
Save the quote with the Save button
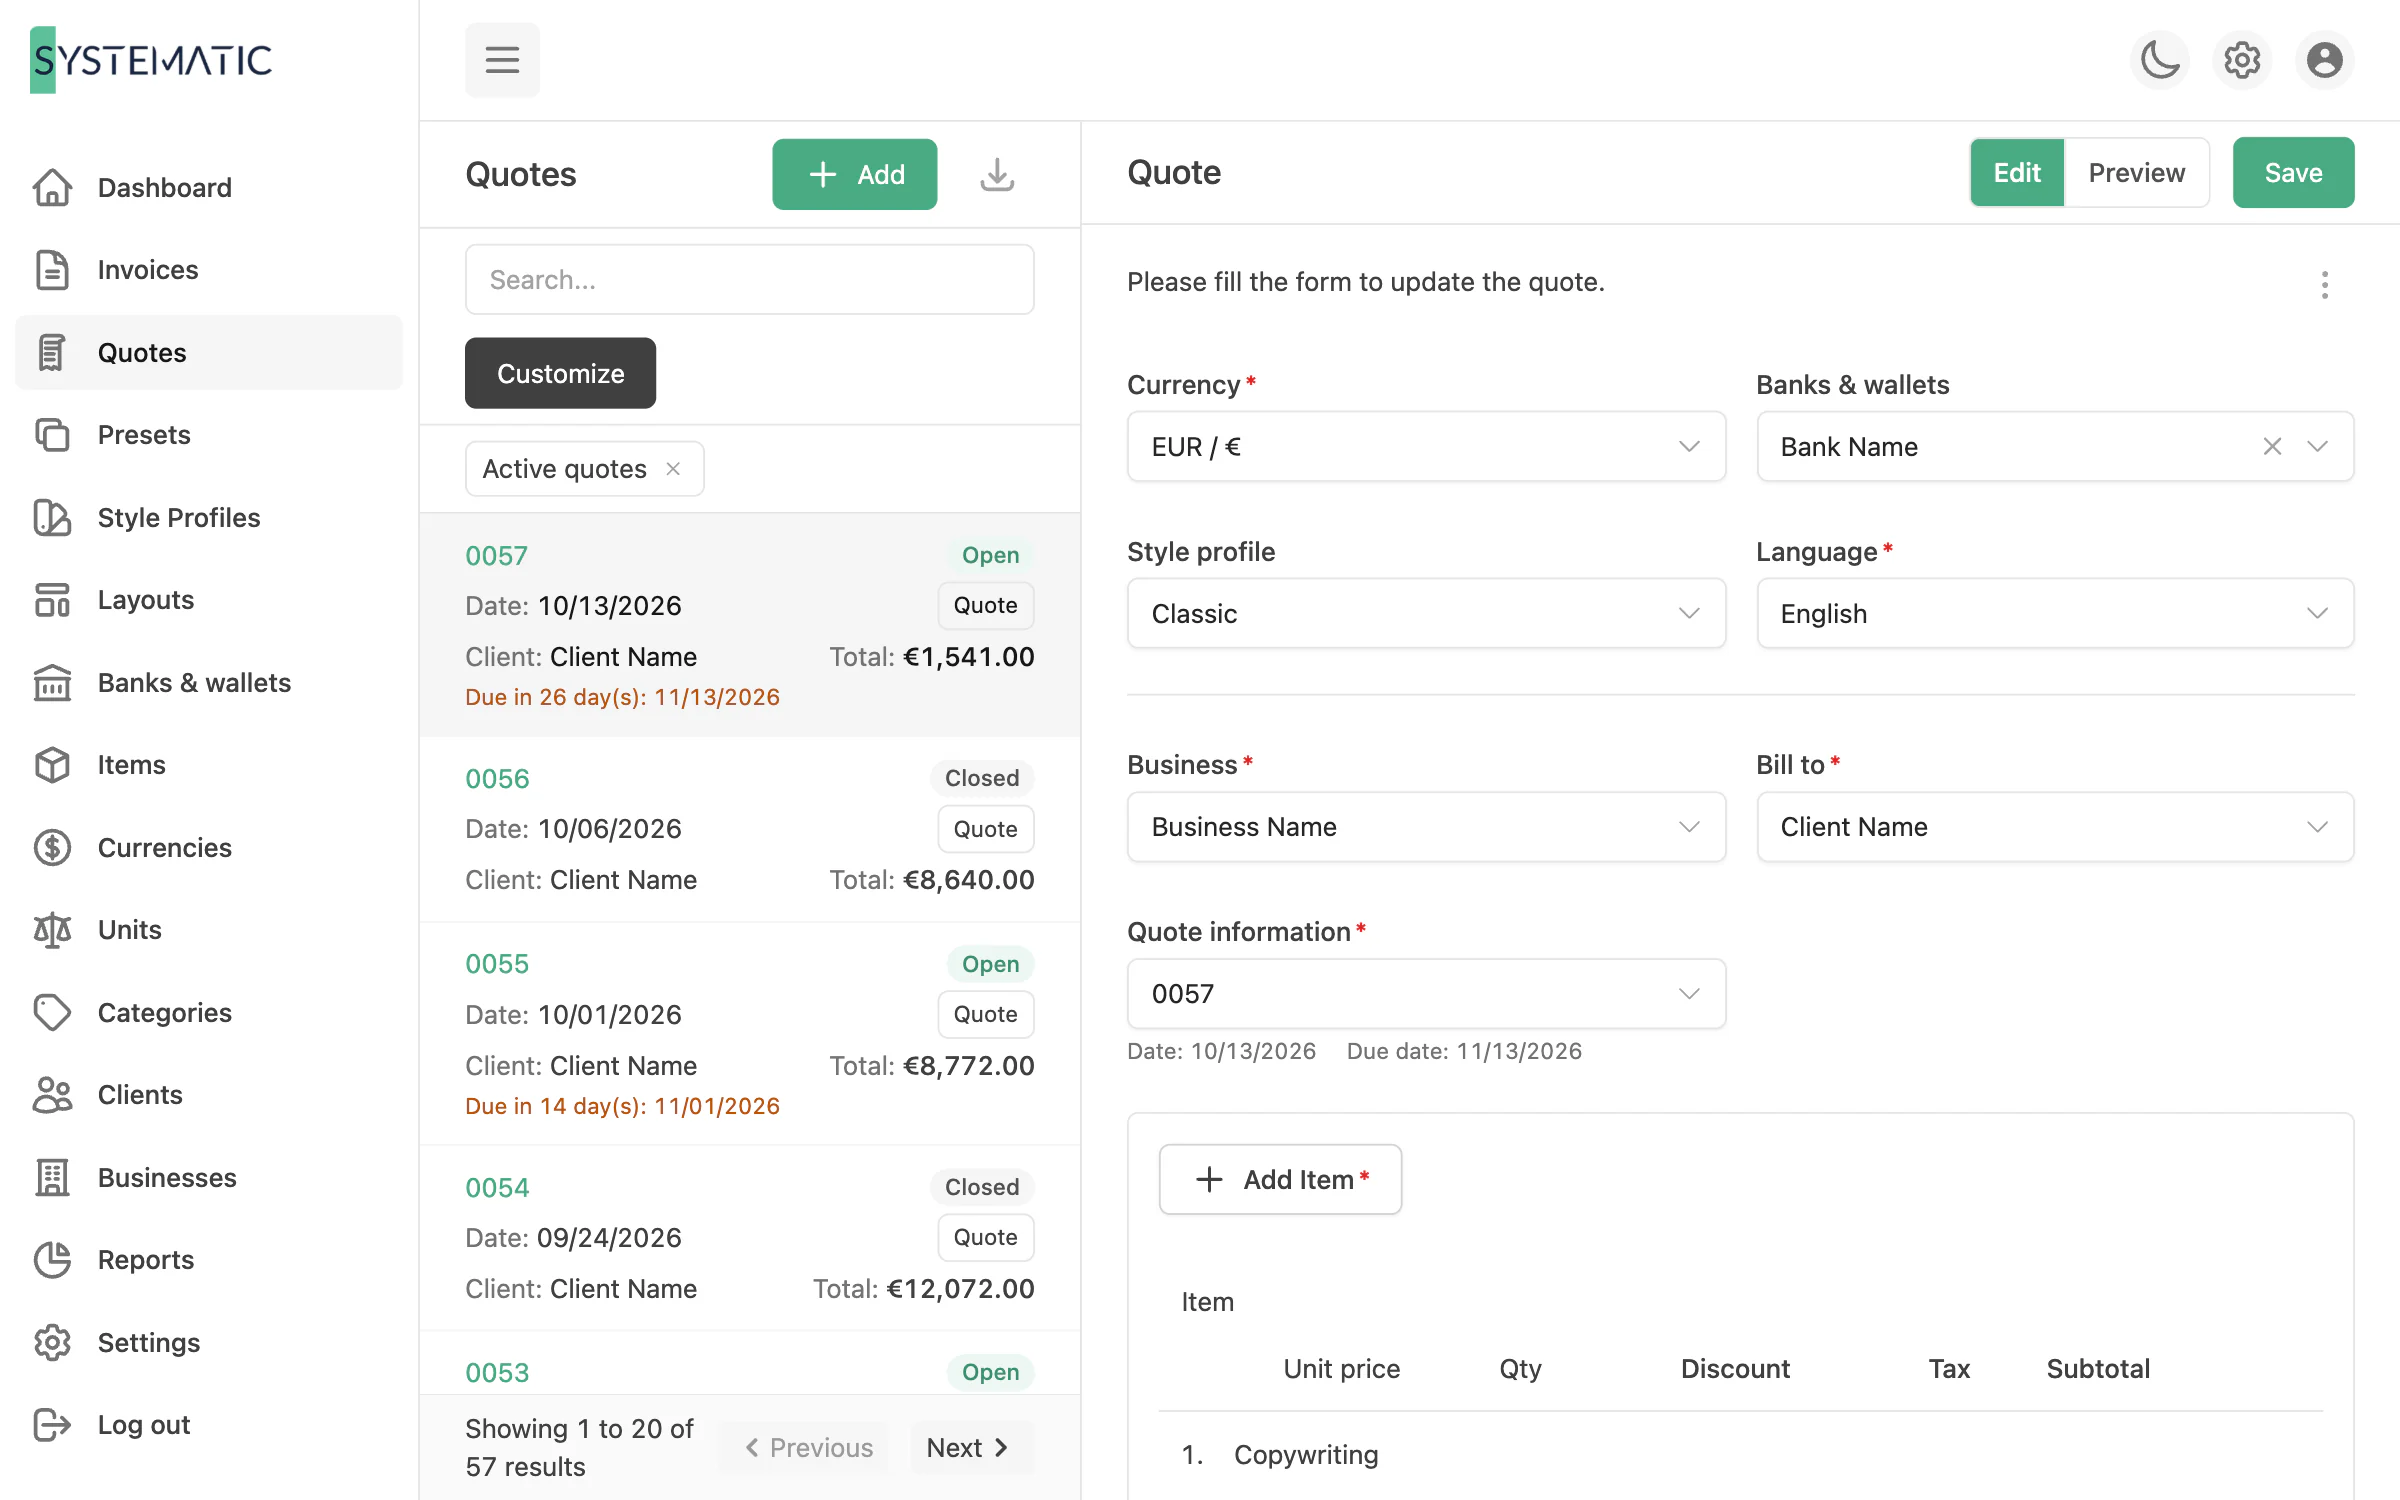tap(2293, 173)
